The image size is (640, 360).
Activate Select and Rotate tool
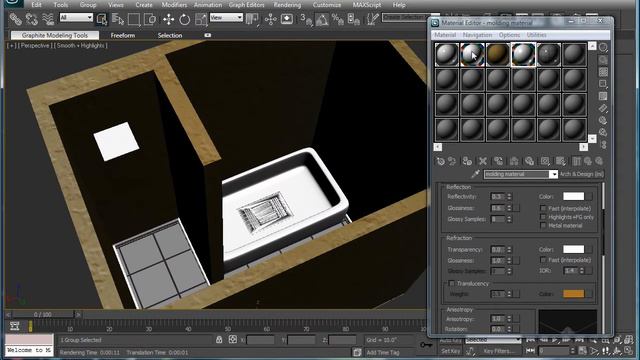tap(184, 19)
